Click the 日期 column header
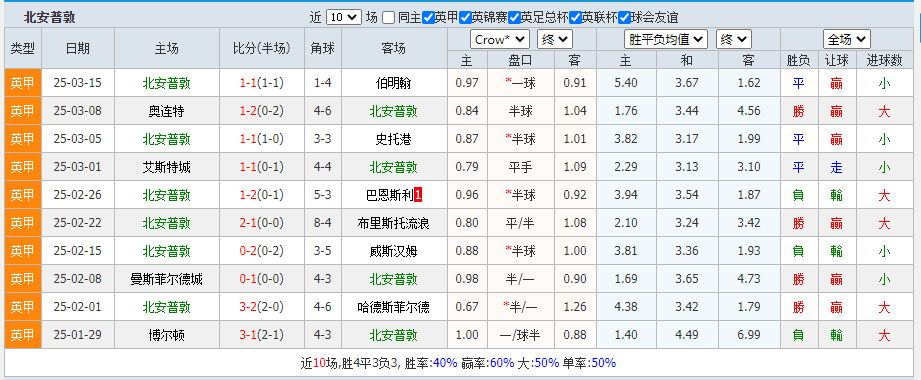921x380 pixels. tap(78, 49)
